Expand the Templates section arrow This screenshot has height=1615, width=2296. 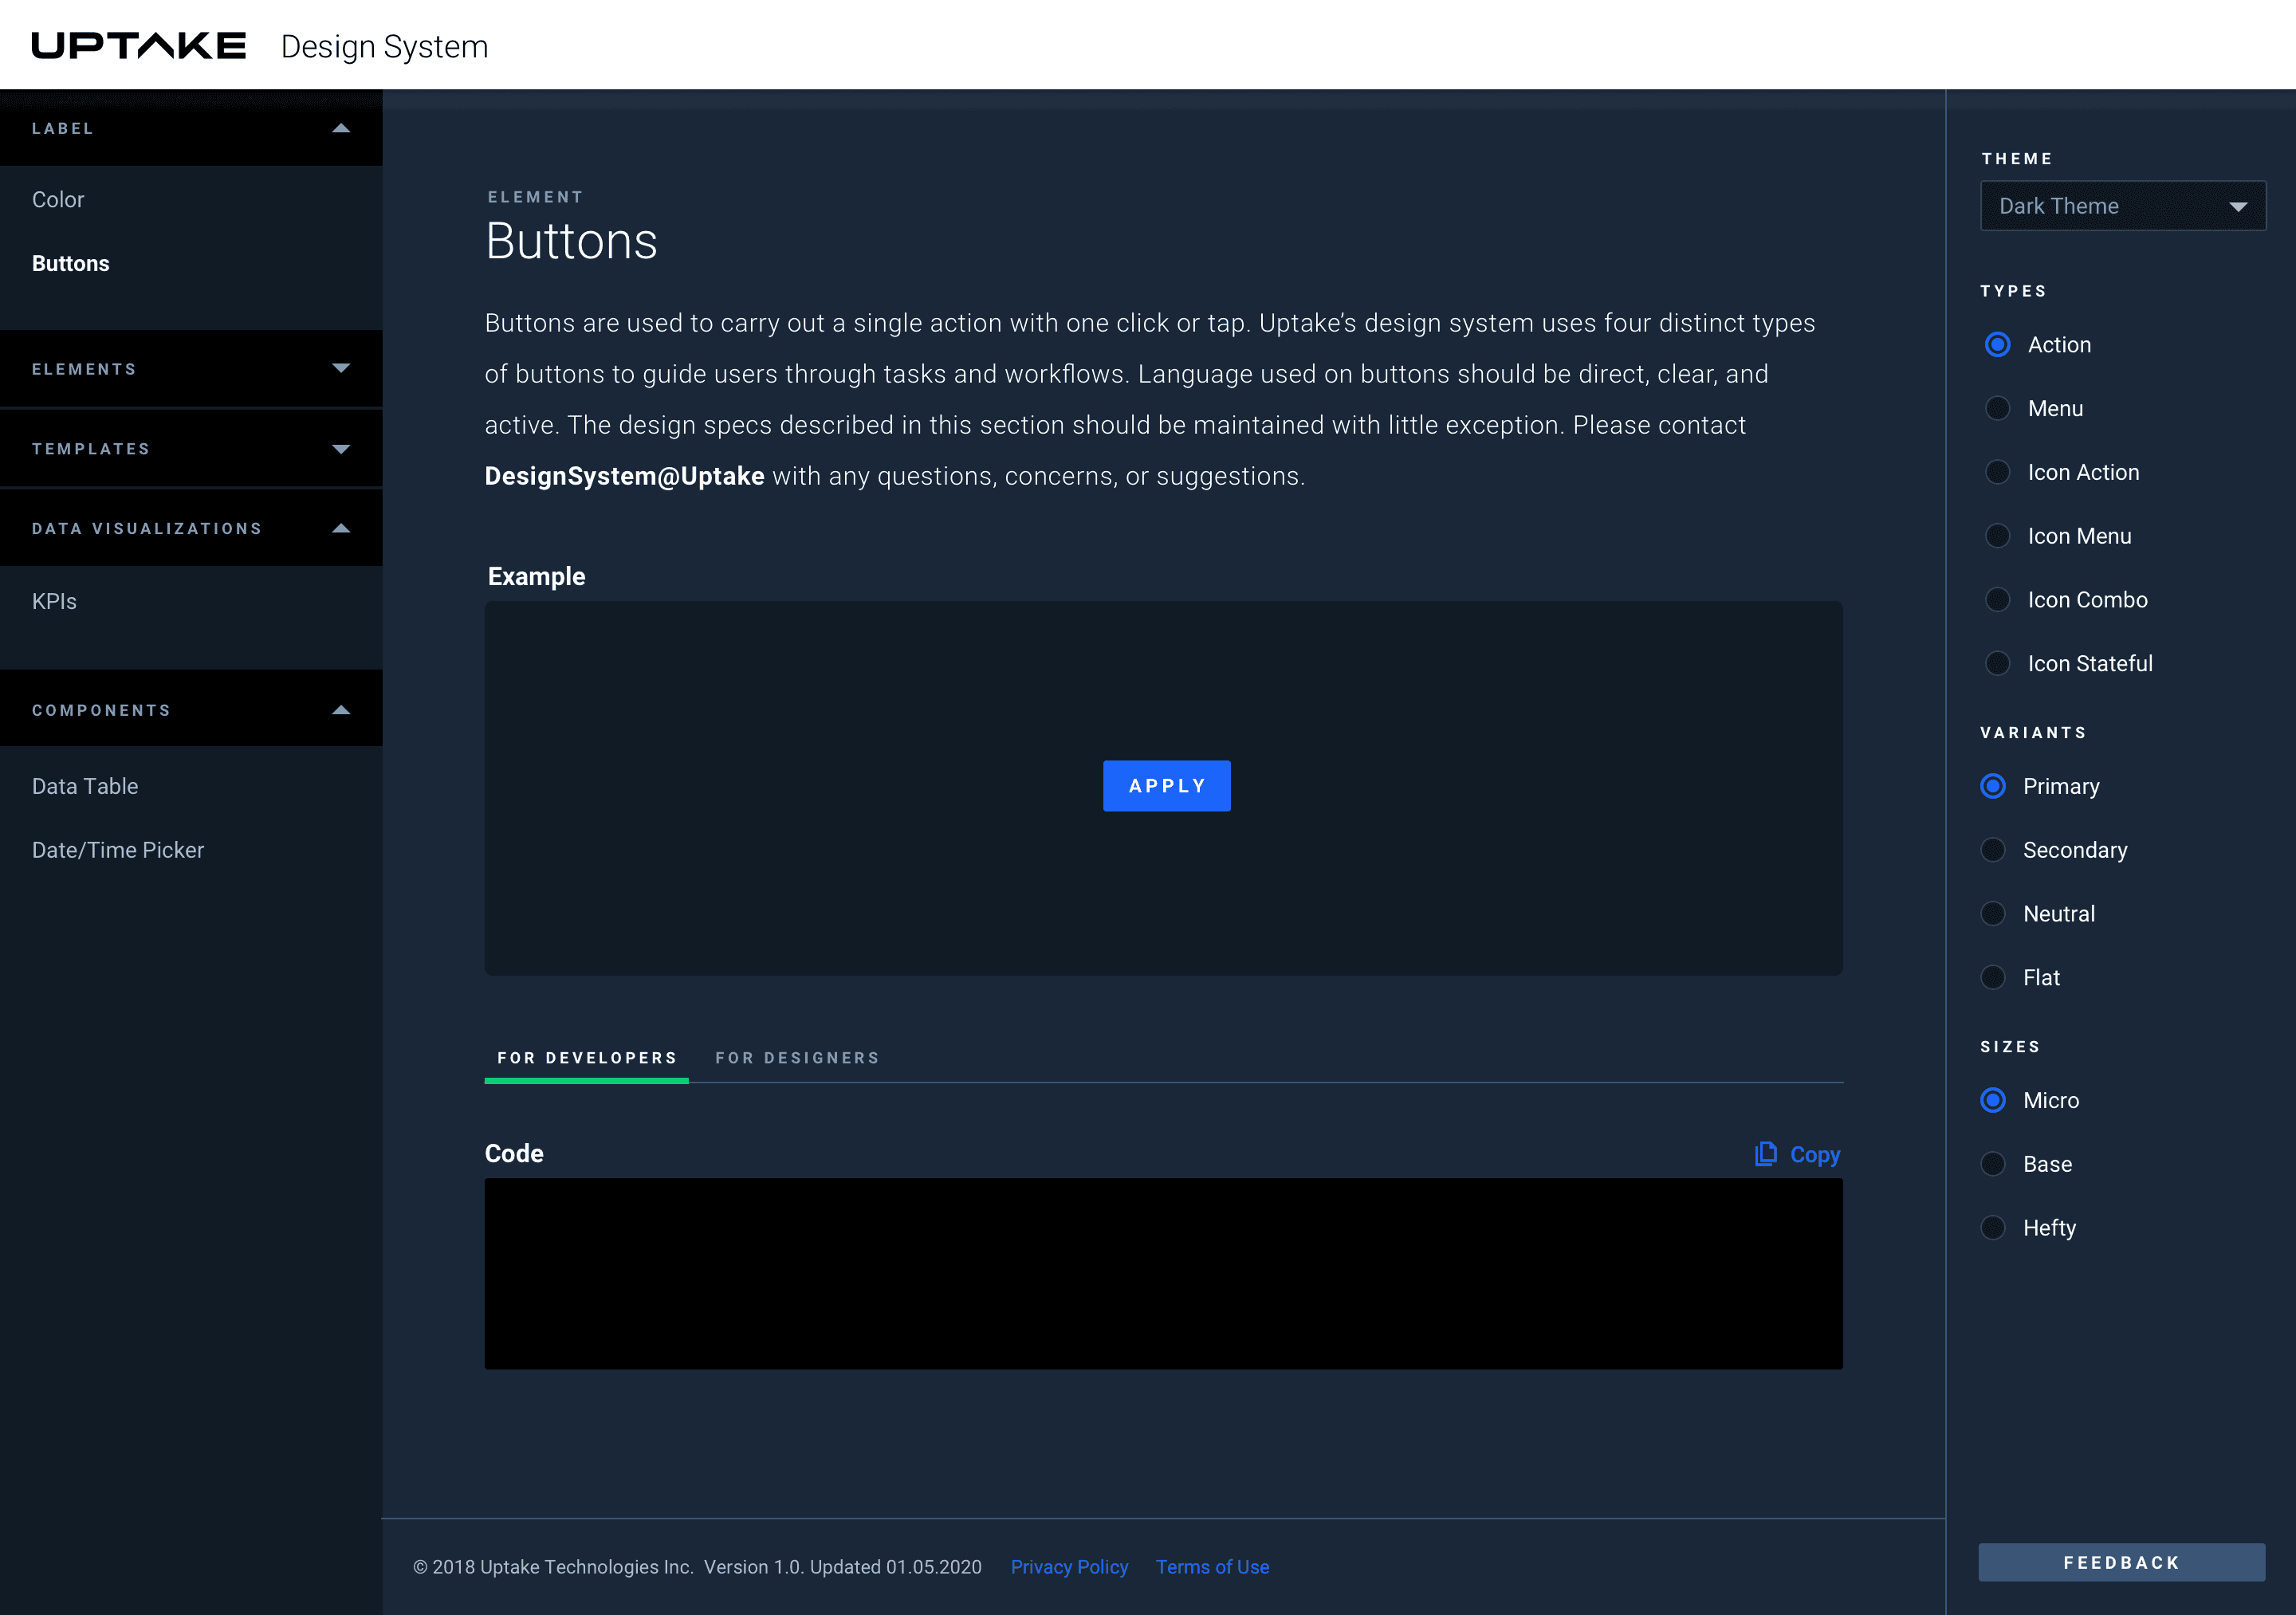pos(341,449)
